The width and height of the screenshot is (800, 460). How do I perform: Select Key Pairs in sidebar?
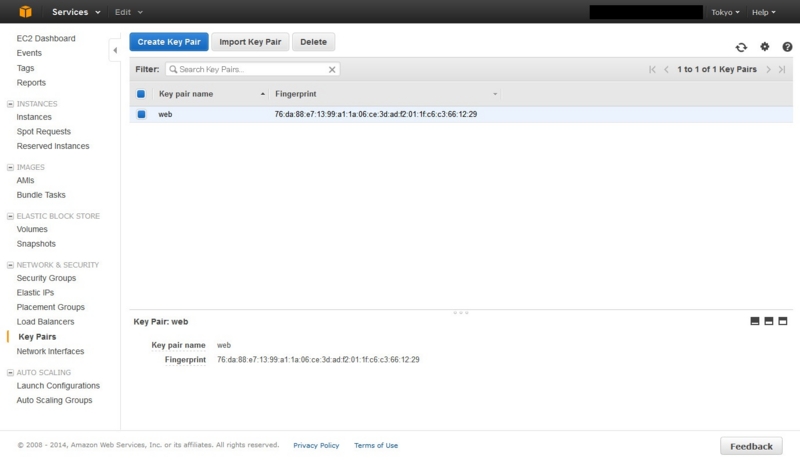pos(37,337)
